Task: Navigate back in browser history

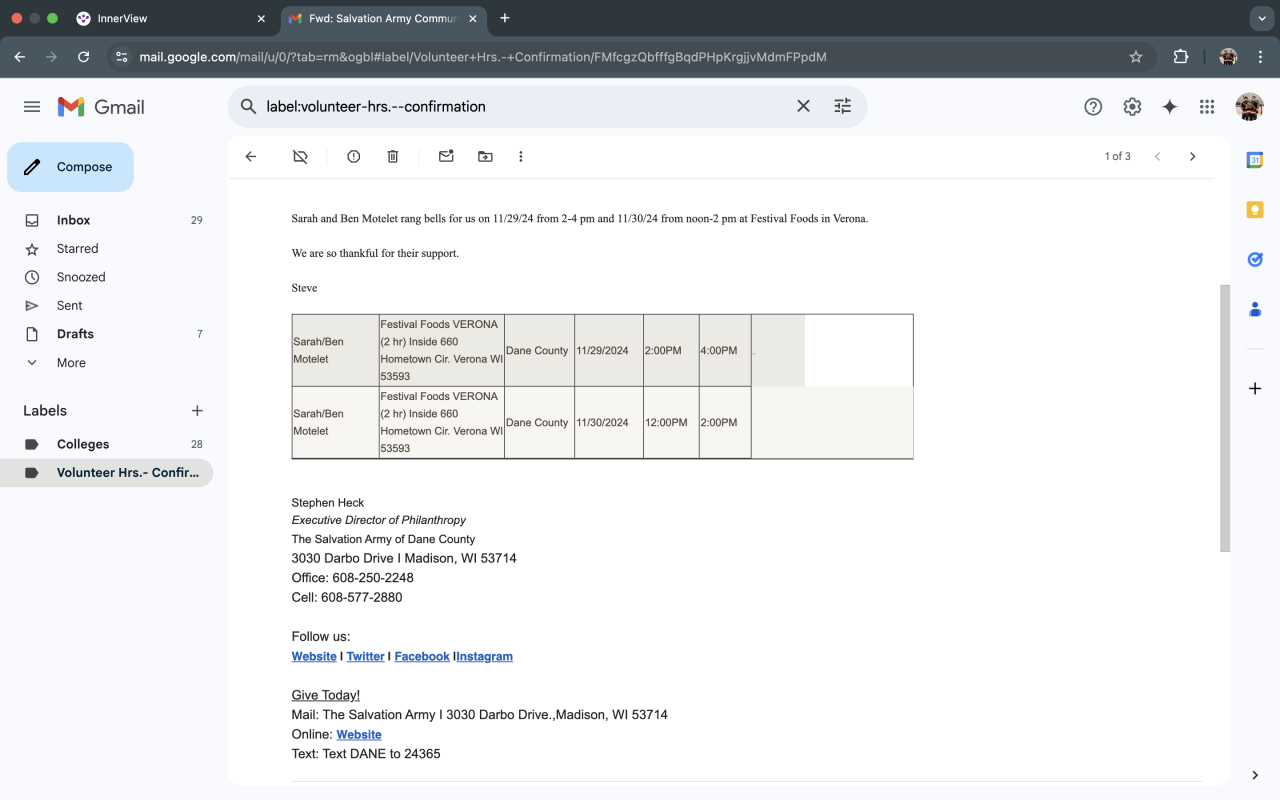Action: tap(19, 57)
